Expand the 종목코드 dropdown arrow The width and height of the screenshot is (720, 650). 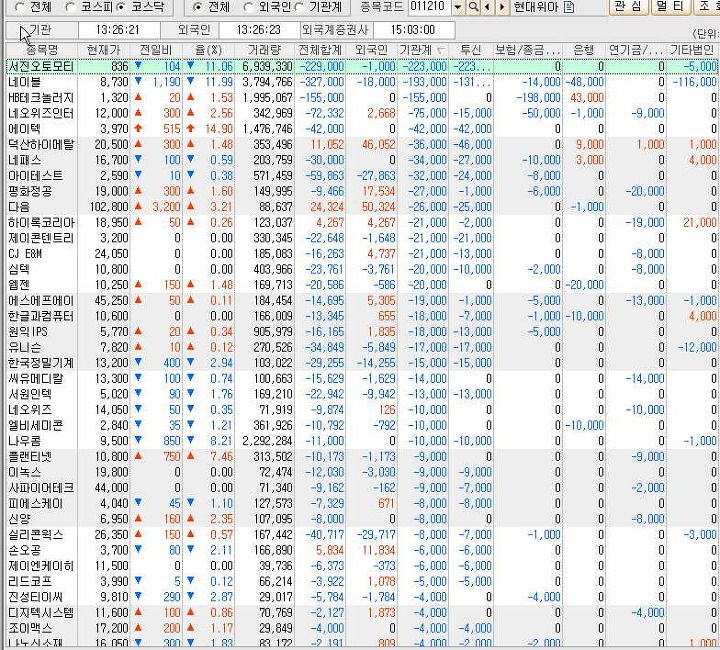click(458, 7)
